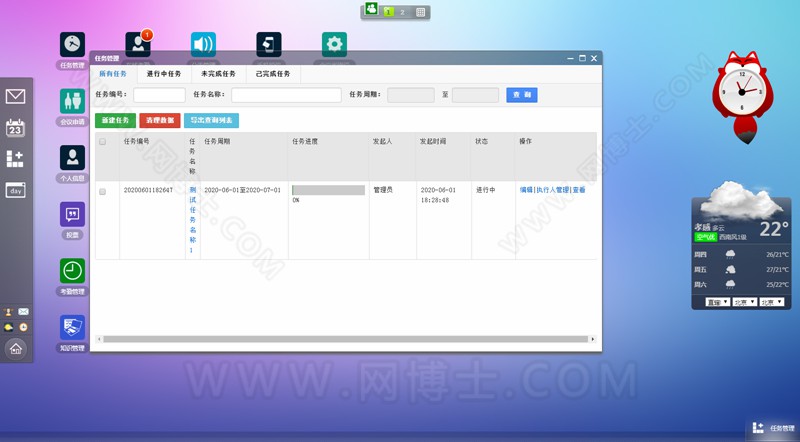
Task: Click the 进行中 status cell
Action: tap(485, 190)
